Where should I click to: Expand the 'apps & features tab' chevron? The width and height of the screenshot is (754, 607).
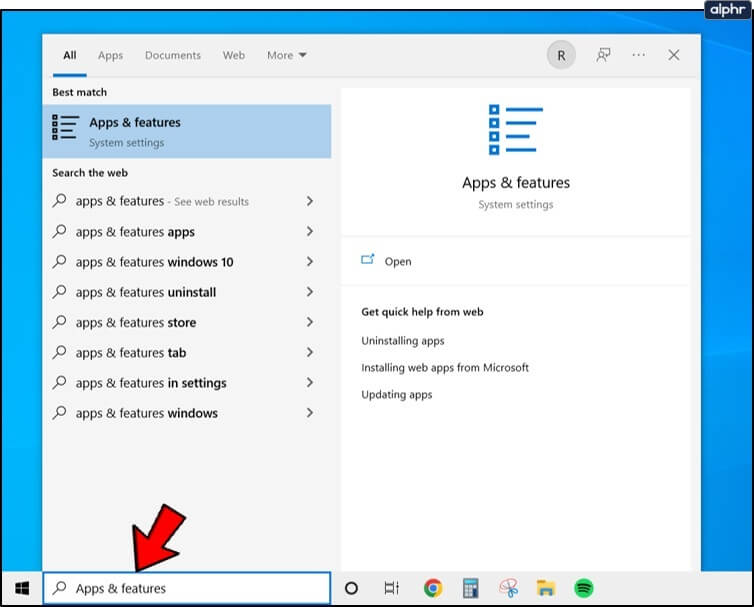pos(310,353)
